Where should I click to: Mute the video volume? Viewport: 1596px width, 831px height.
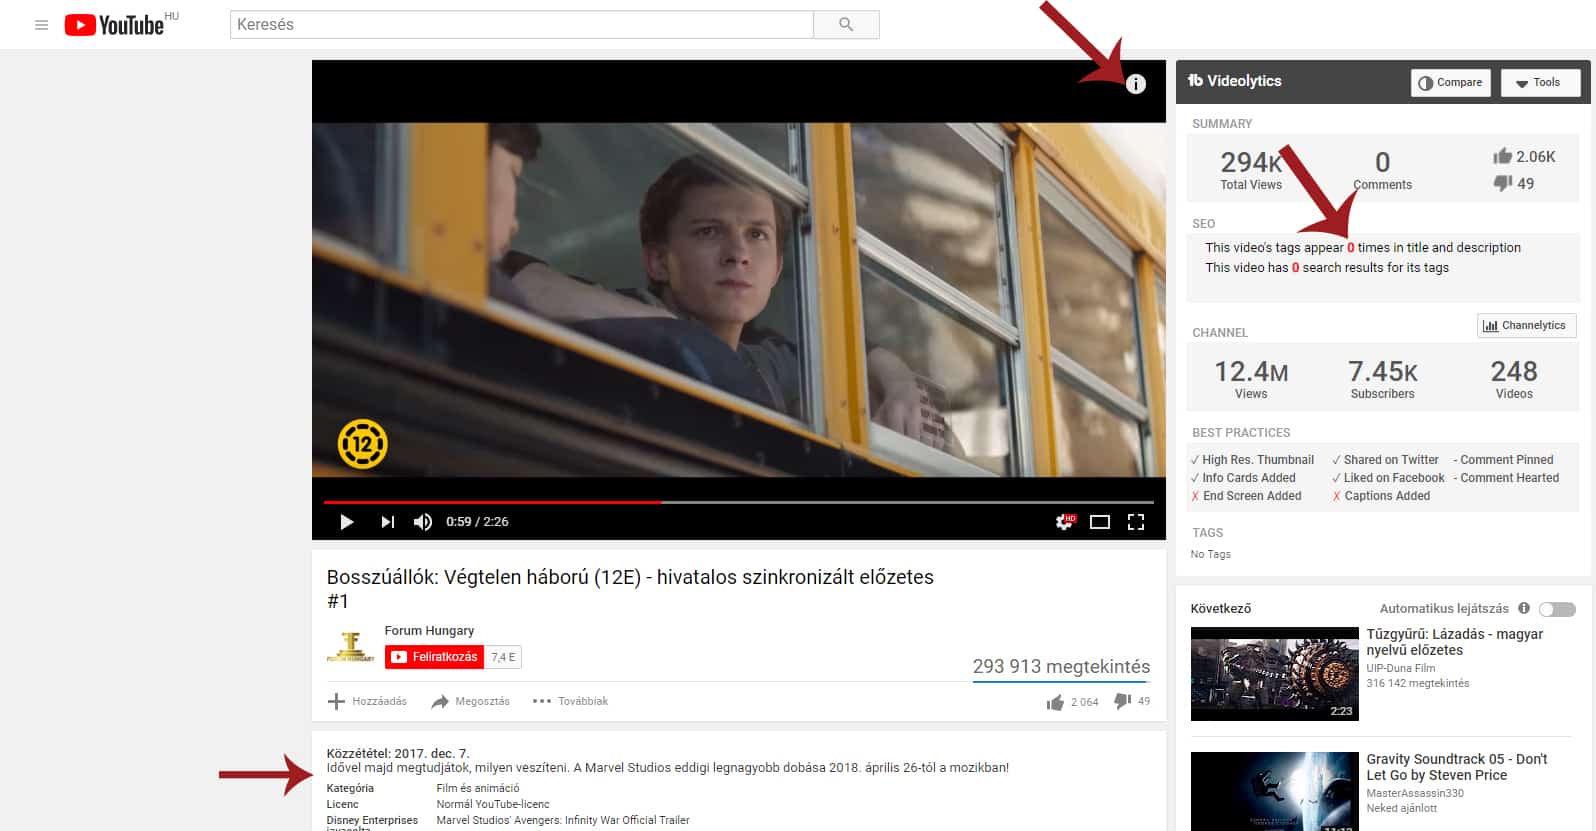(x=423, y=522)
